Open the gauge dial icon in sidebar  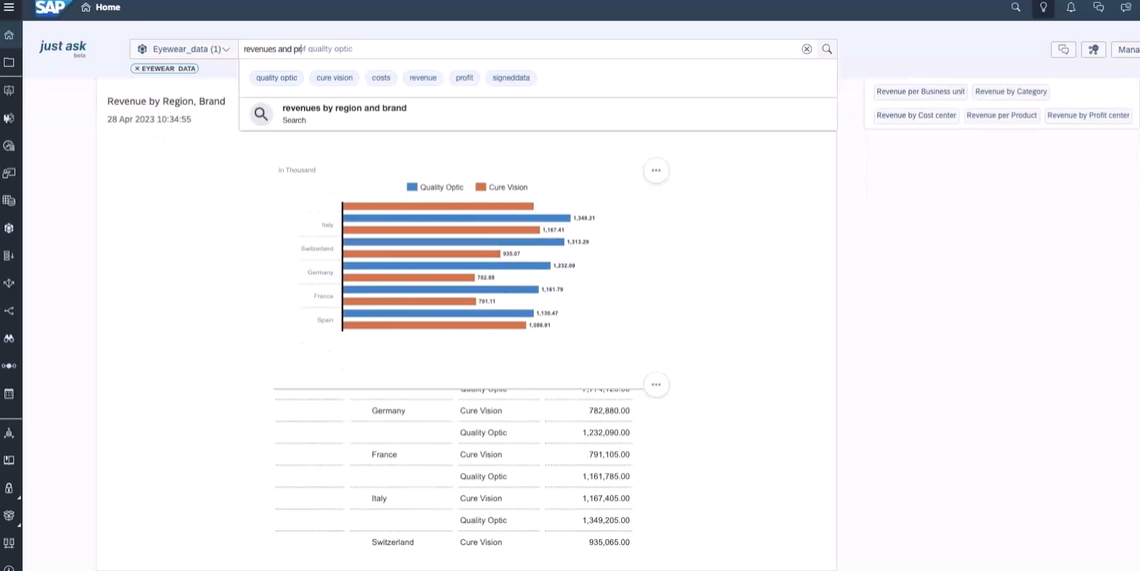pyautogui.click(x=9, y=145)
